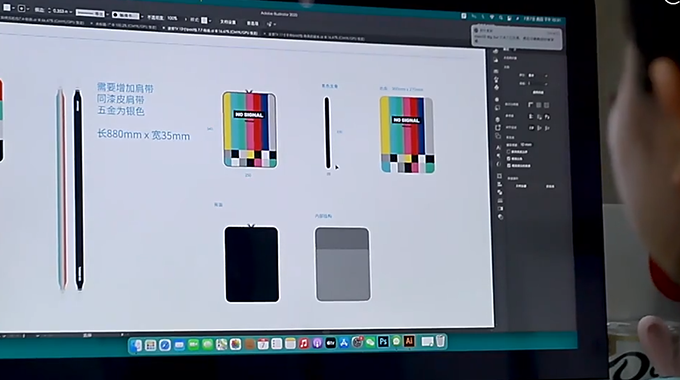
Task: Open the fill color dropdown in control bar
Action: pyautogui.click(x=14, y=8)
